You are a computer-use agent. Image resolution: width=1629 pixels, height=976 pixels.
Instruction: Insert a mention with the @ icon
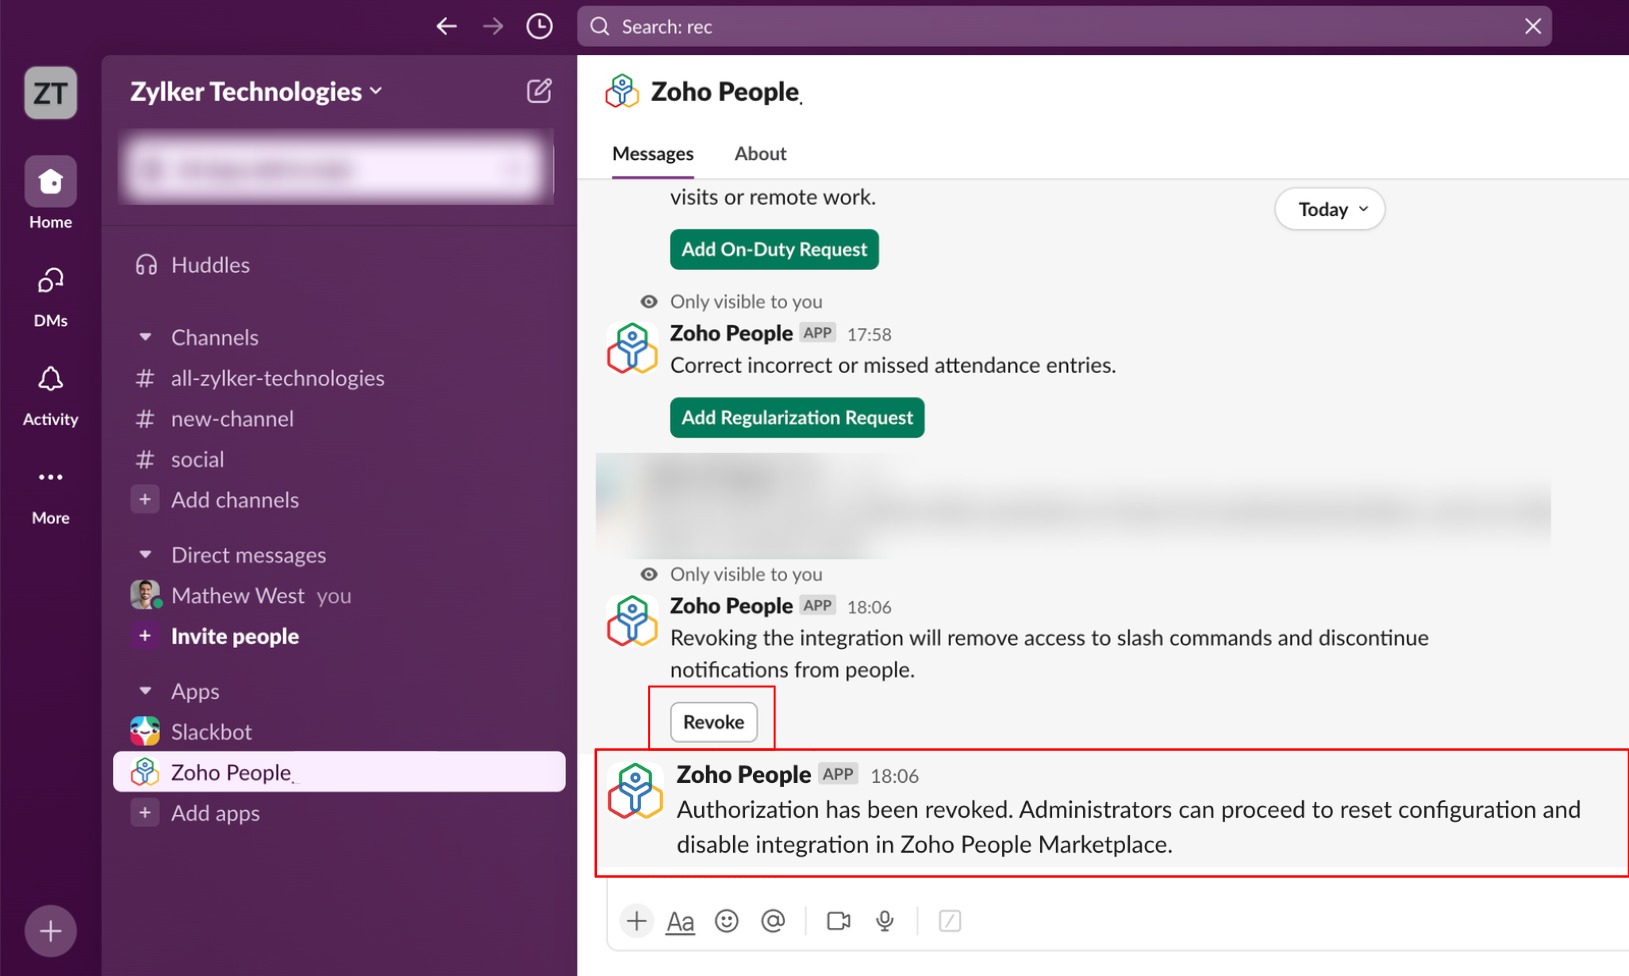point(773,921)
